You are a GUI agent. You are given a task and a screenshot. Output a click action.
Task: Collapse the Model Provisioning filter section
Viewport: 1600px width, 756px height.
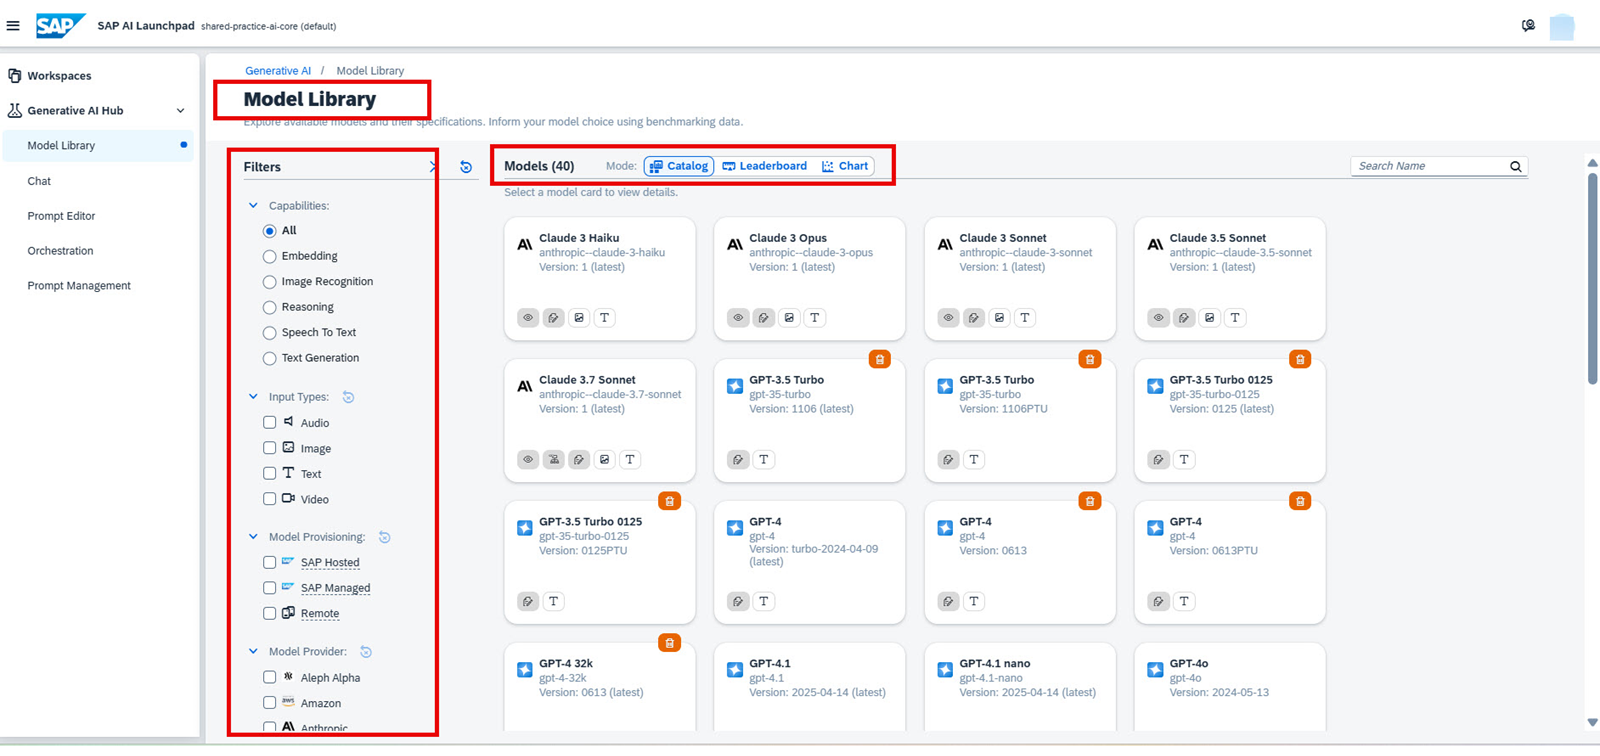(x=253, y=537)
